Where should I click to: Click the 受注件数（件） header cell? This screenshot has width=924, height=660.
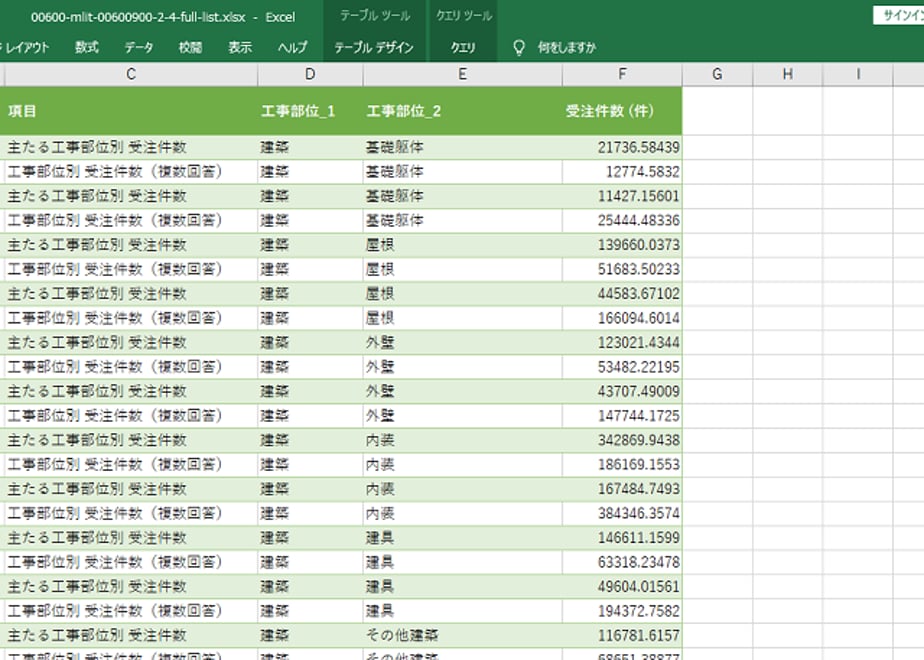coord(622,111)
